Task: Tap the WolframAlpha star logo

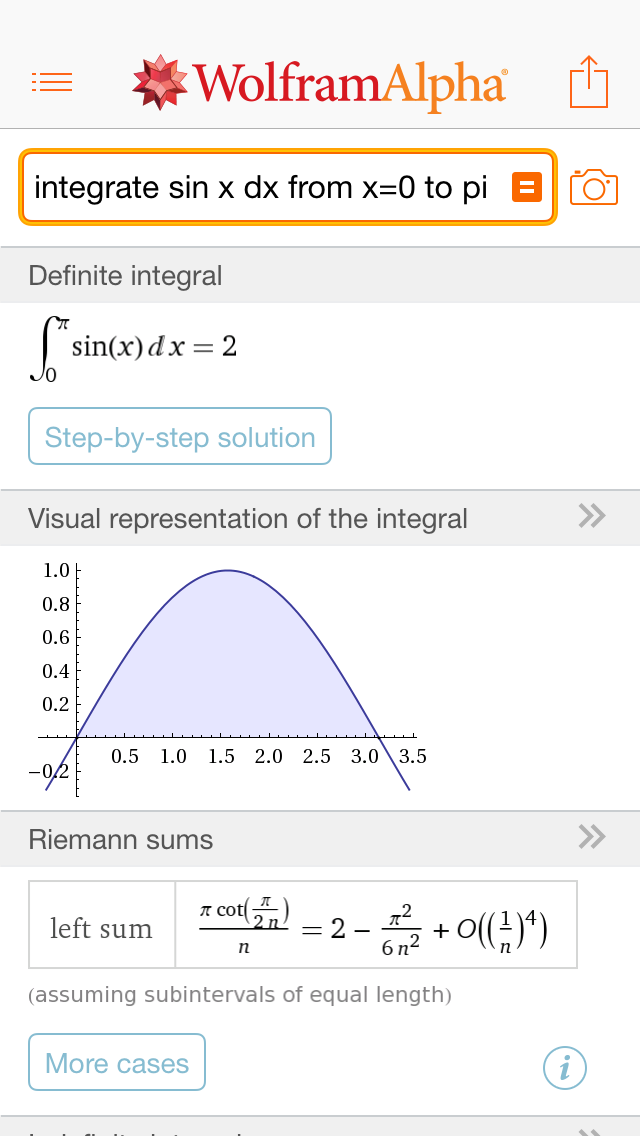Action: pyautogui.click(x=160, y=82)
